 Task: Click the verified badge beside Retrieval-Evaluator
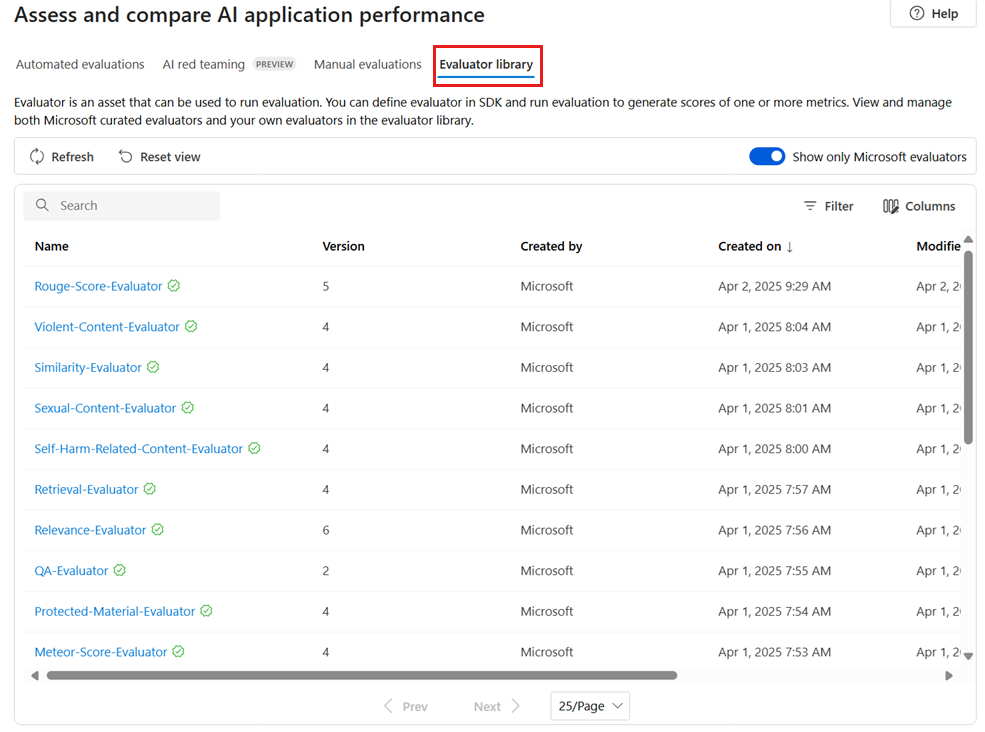click(150, 489)
